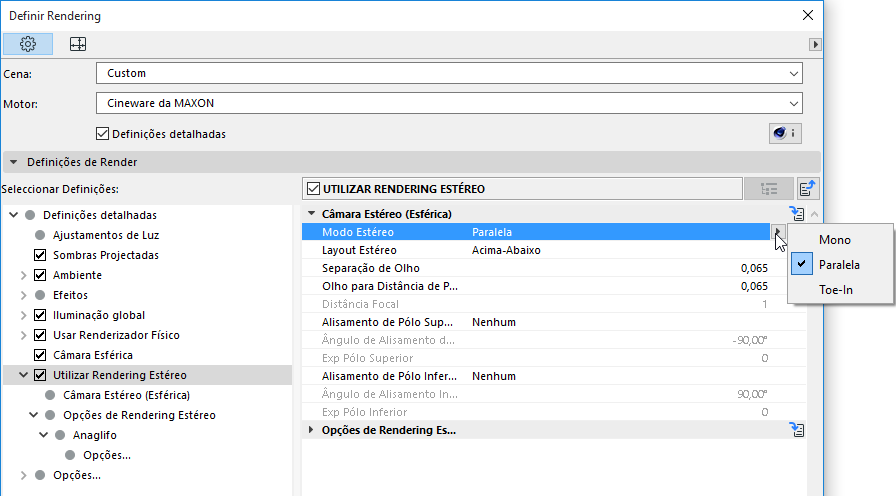Toggle the Câmara Esférica checkbox
Viewport: 896px width, 496px height.
point(40,355)
